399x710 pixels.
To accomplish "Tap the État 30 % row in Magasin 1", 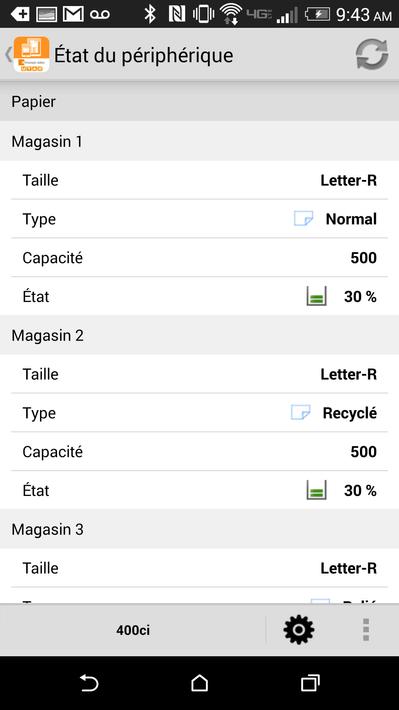I will pos(199,297).
